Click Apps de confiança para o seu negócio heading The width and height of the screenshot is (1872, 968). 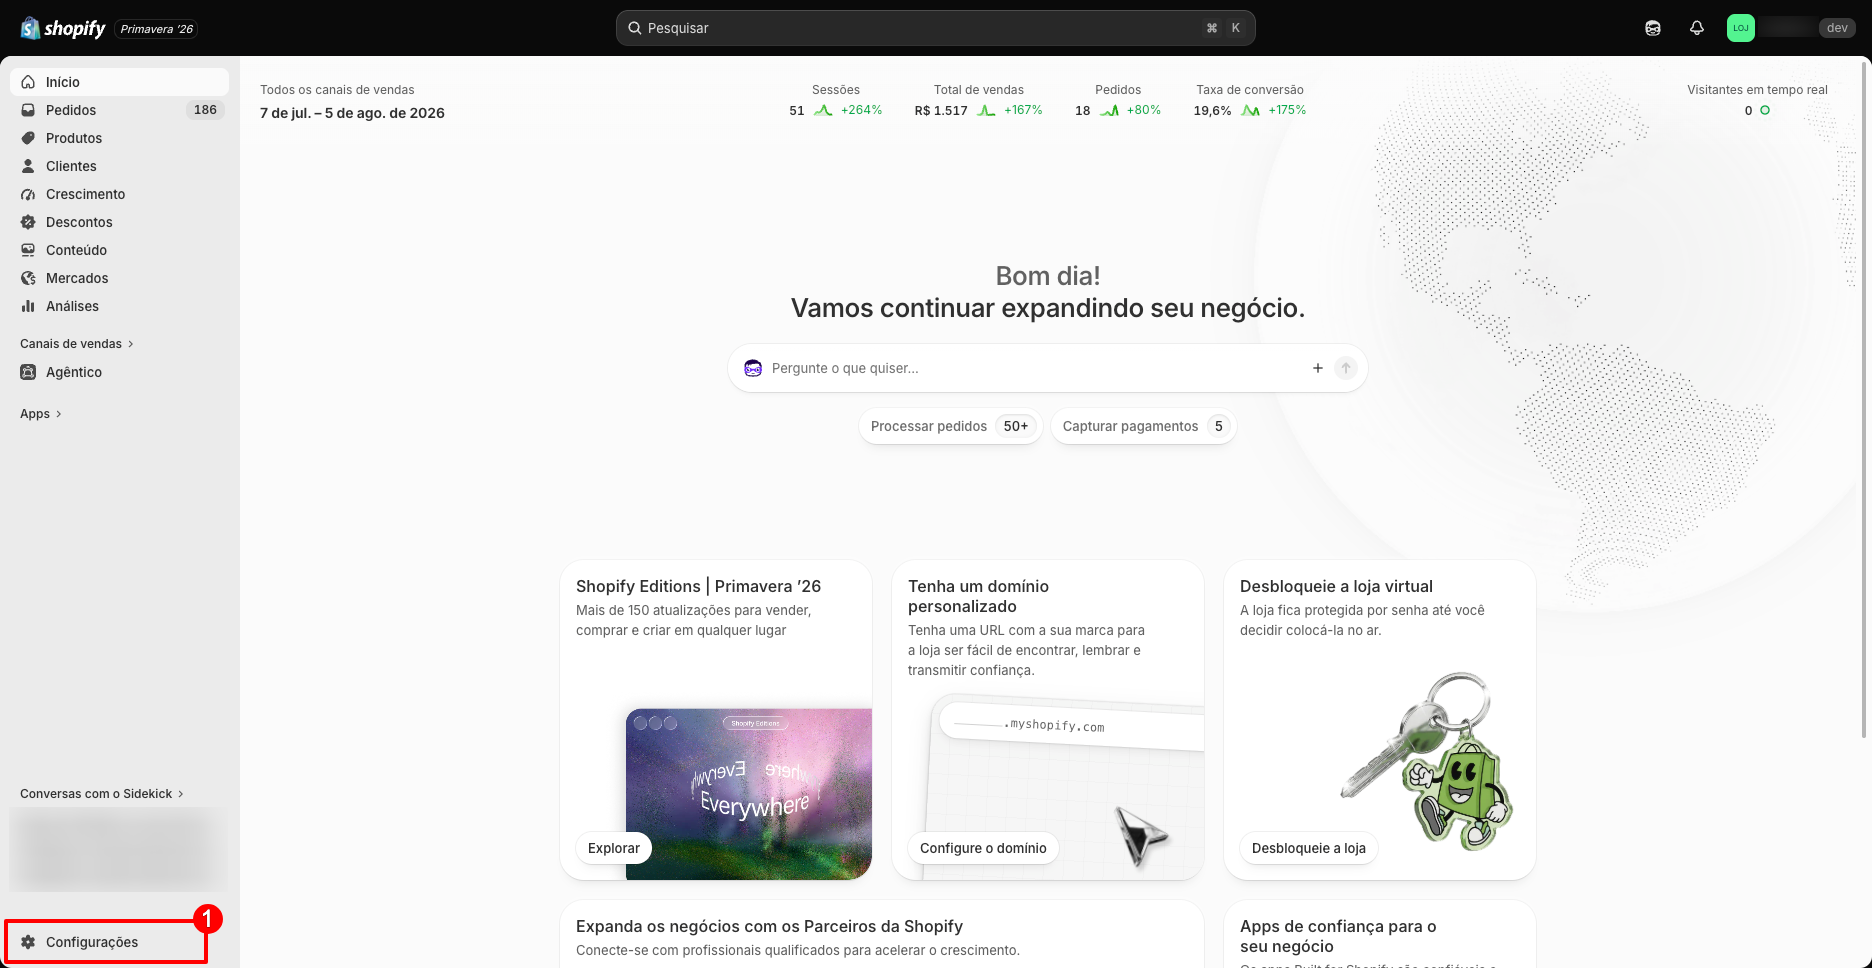click(x=1338, y=936)
